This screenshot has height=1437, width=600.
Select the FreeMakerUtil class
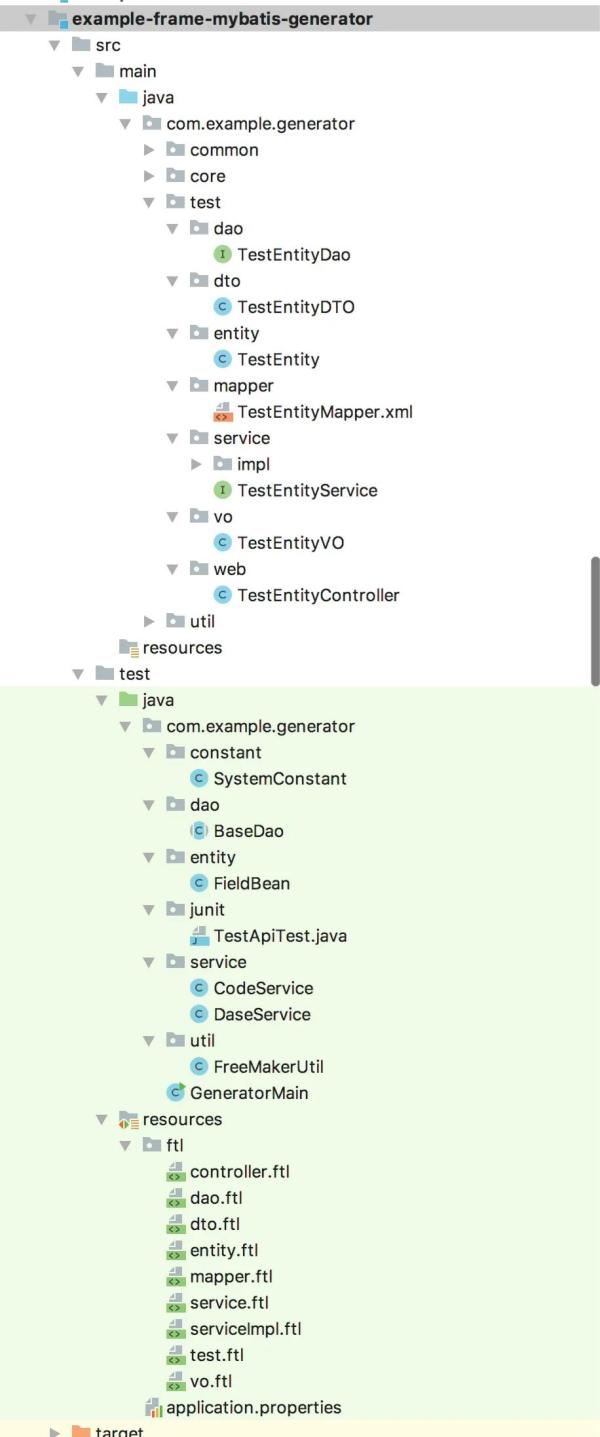coord(268,1067)
